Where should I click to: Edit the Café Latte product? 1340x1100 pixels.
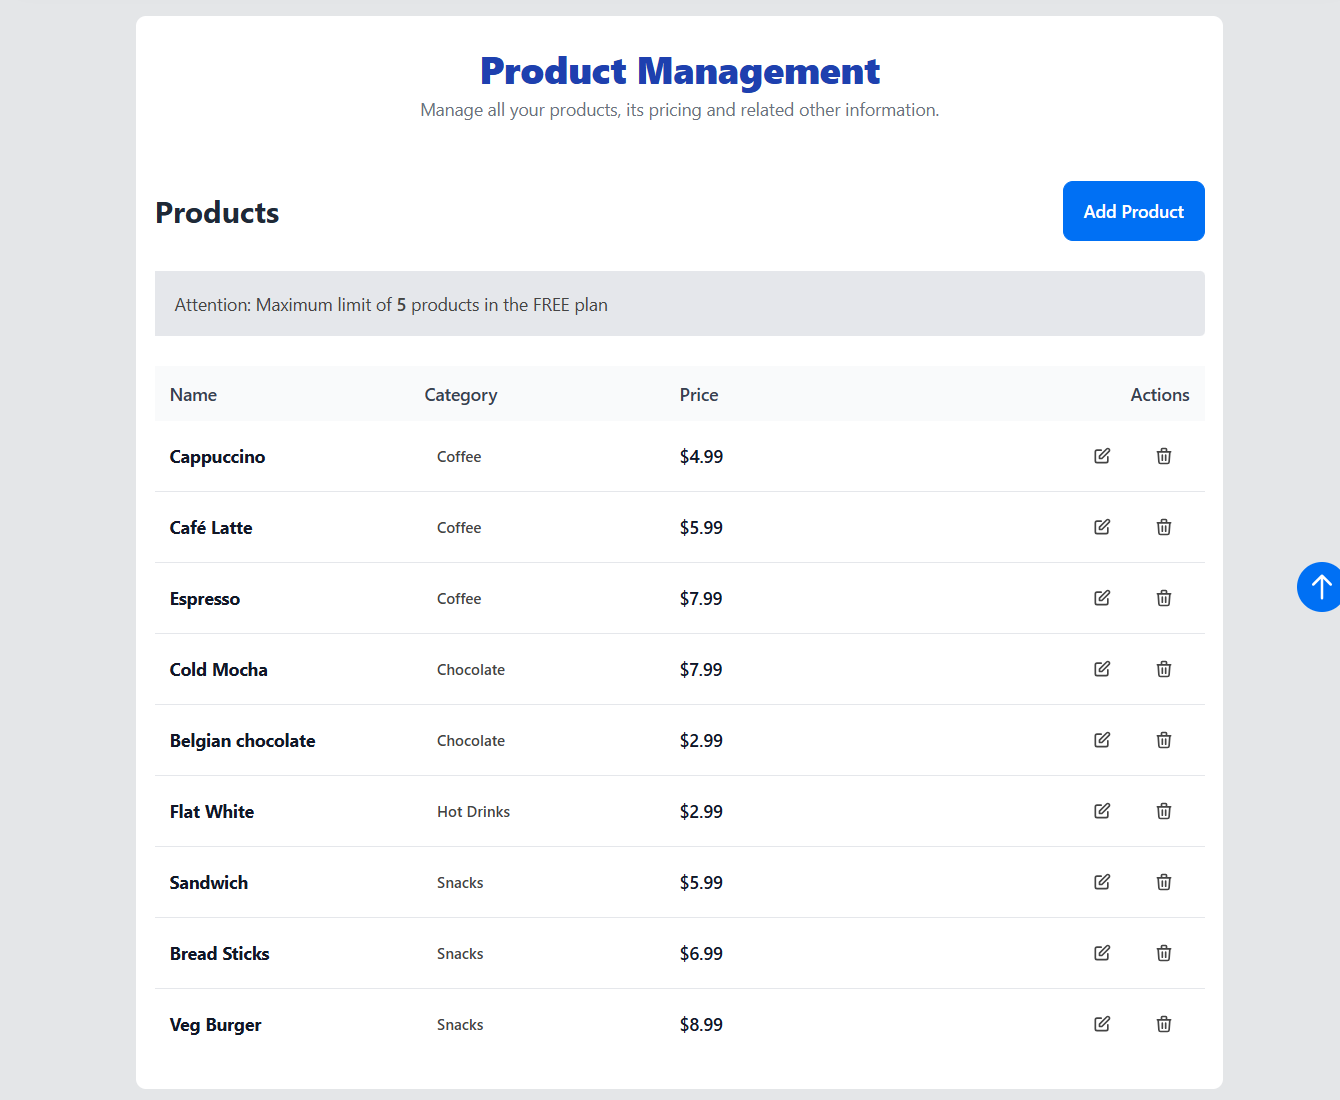[1102, 527]
